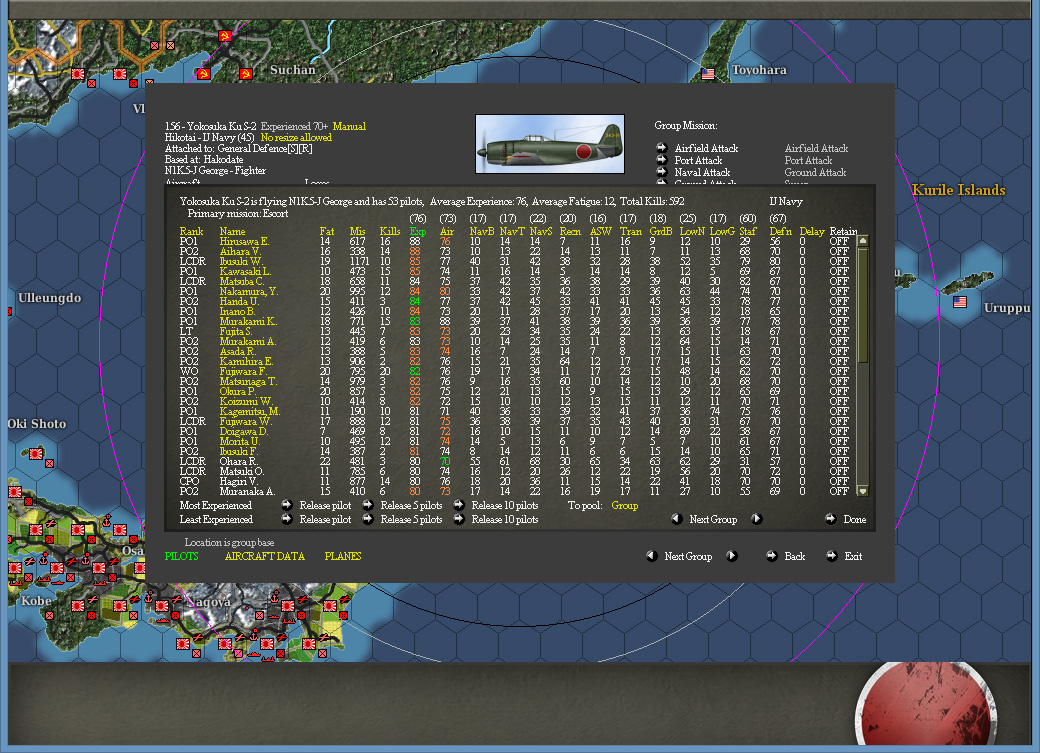Select pilot Koizumi W. in the list
1040x753 pixels.
[x=246, y=401]
